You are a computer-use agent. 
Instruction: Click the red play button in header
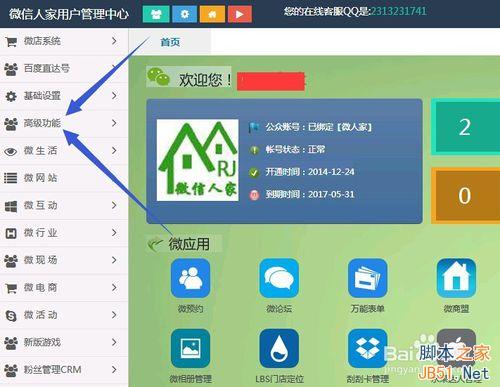click(240, 14)
